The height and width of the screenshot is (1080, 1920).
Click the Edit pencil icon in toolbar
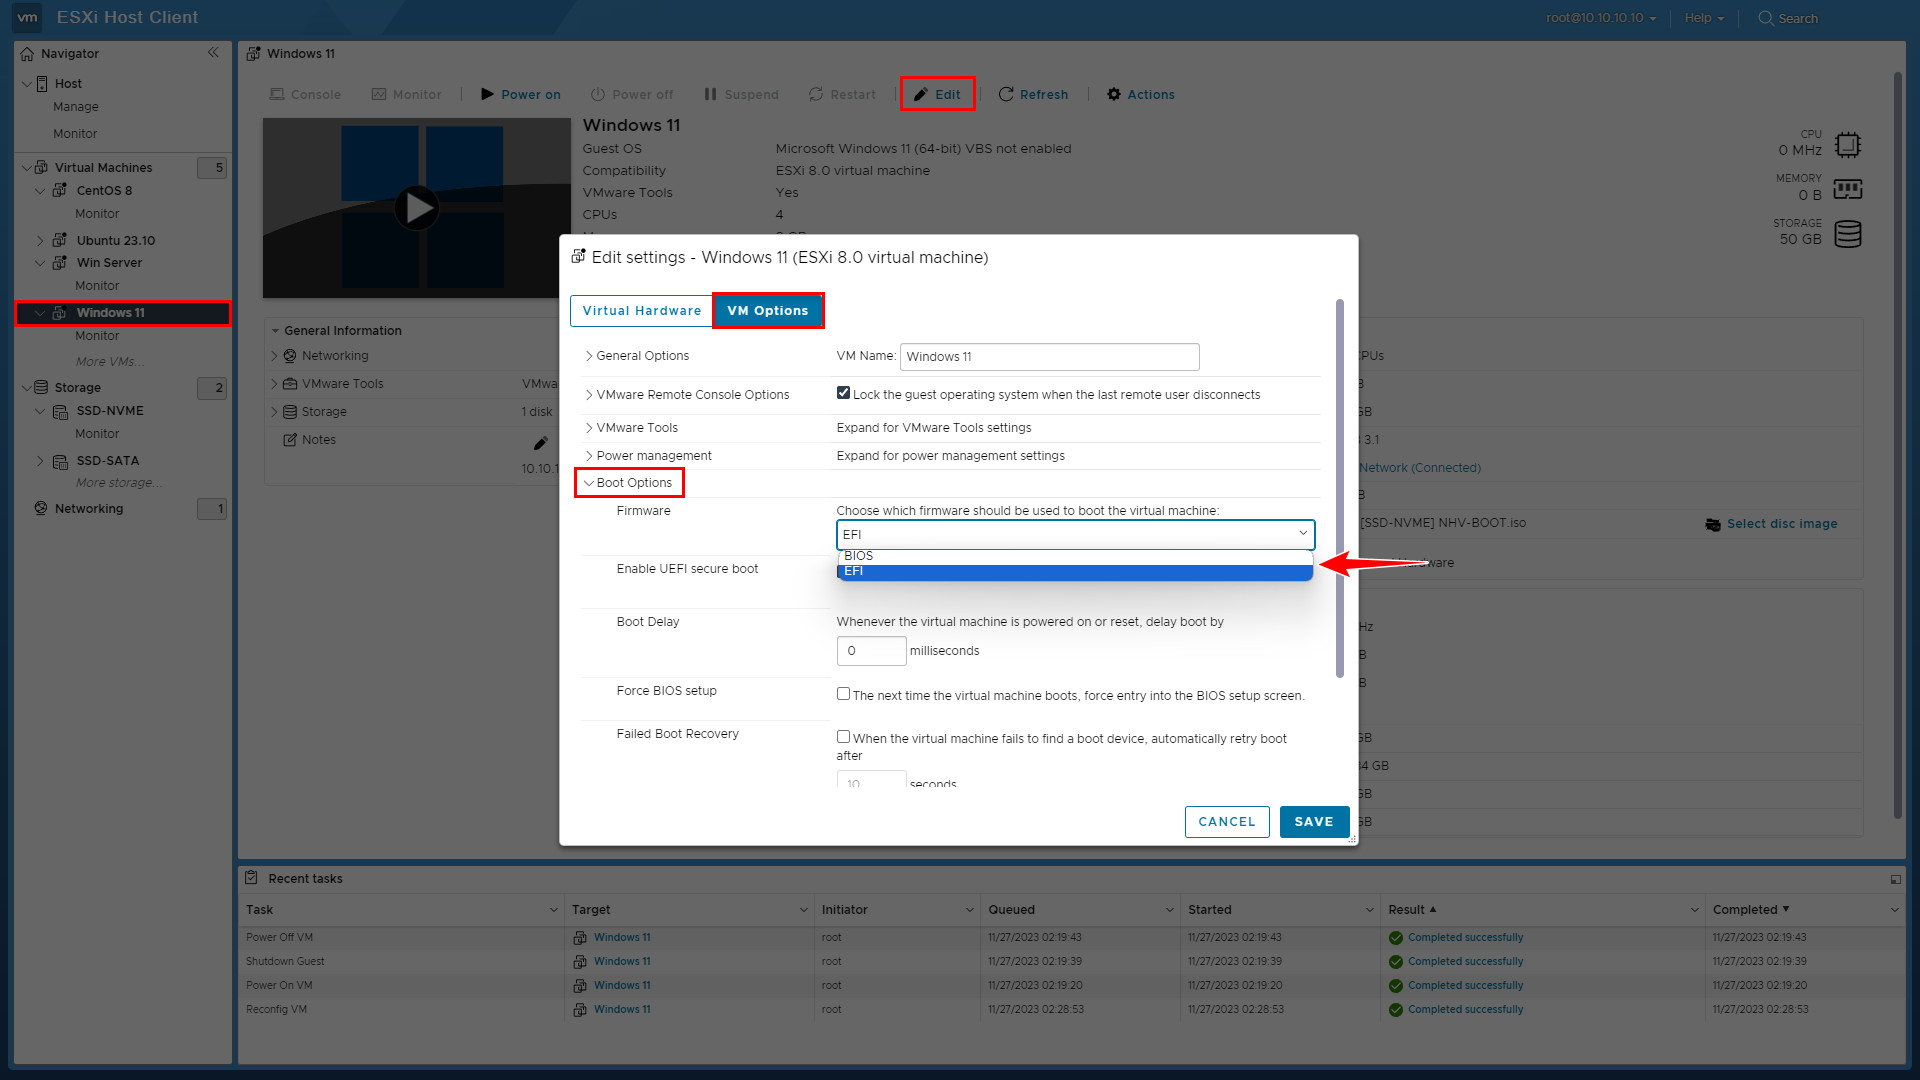pyautogui.click(x=921, y=95)
